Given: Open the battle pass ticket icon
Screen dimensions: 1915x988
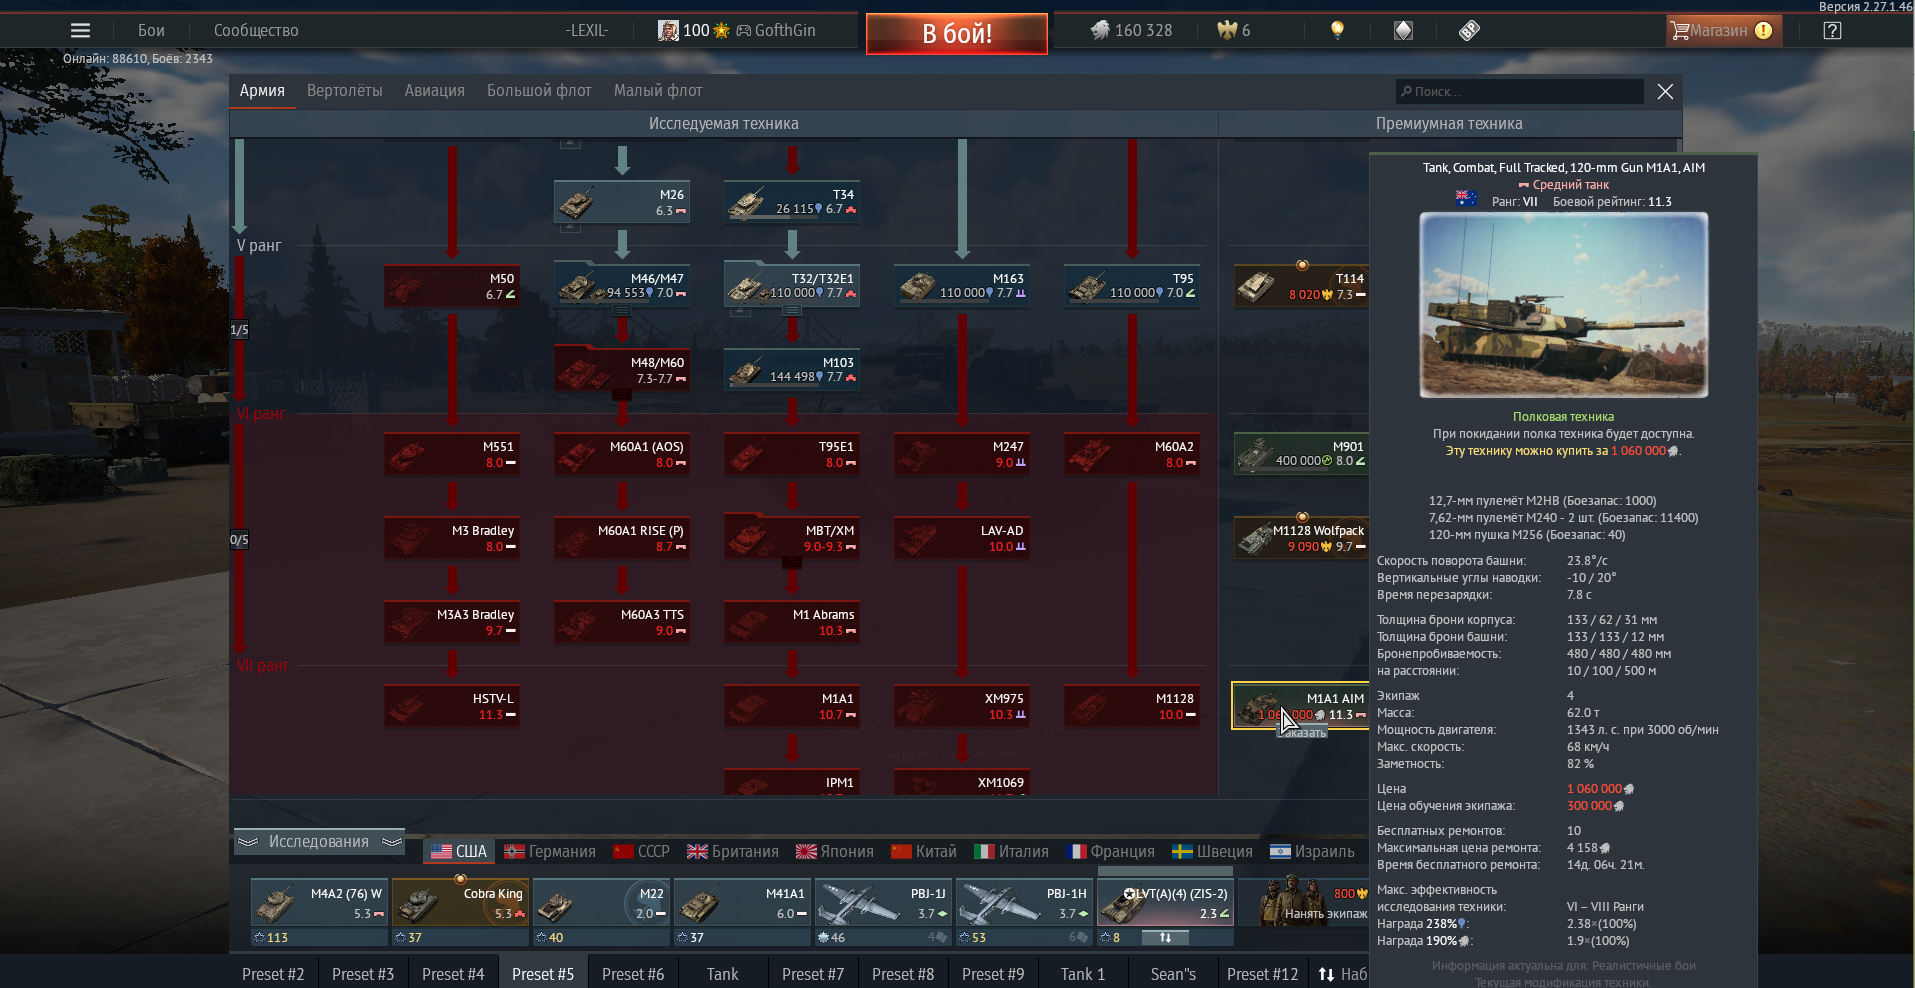Looking at the screenshot, I should click(1469, 30).
